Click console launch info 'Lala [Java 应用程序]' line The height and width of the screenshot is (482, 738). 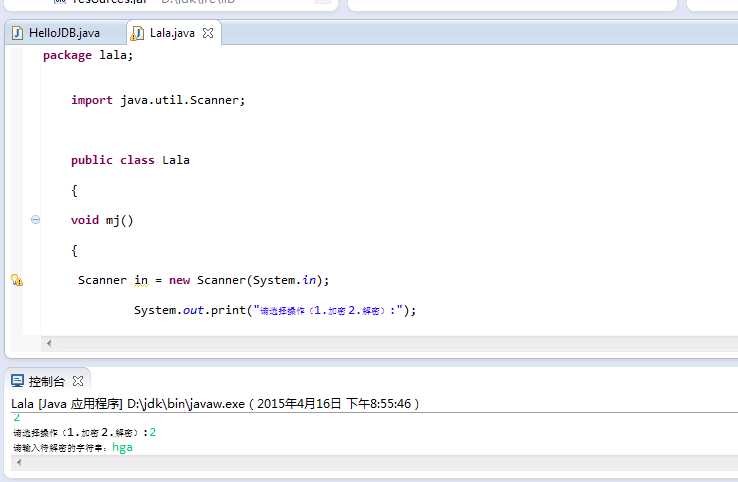(215, 404)
